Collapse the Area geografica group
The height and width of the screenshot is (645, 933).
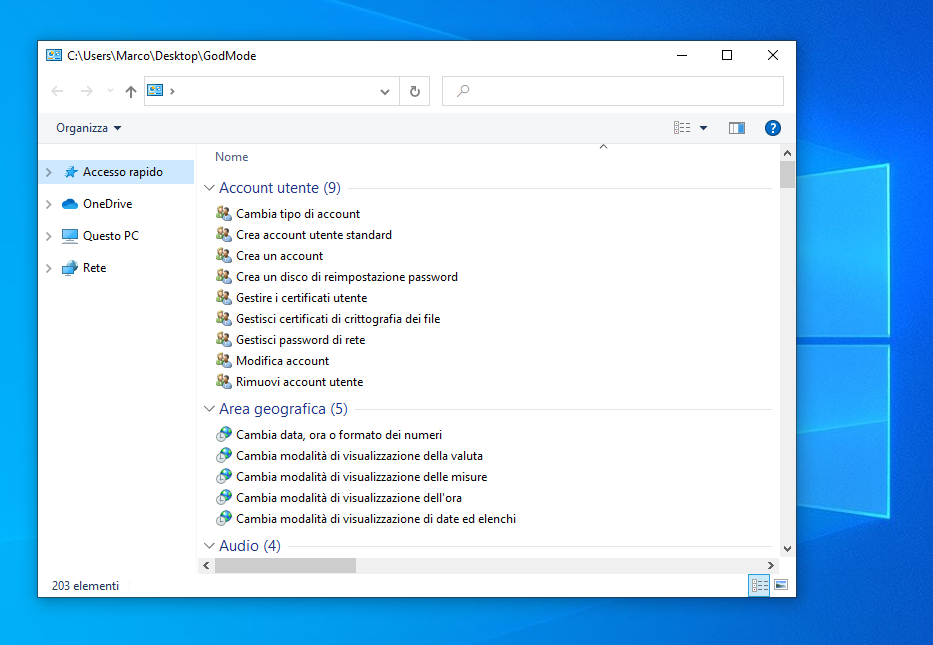click(x=209, y=409)
